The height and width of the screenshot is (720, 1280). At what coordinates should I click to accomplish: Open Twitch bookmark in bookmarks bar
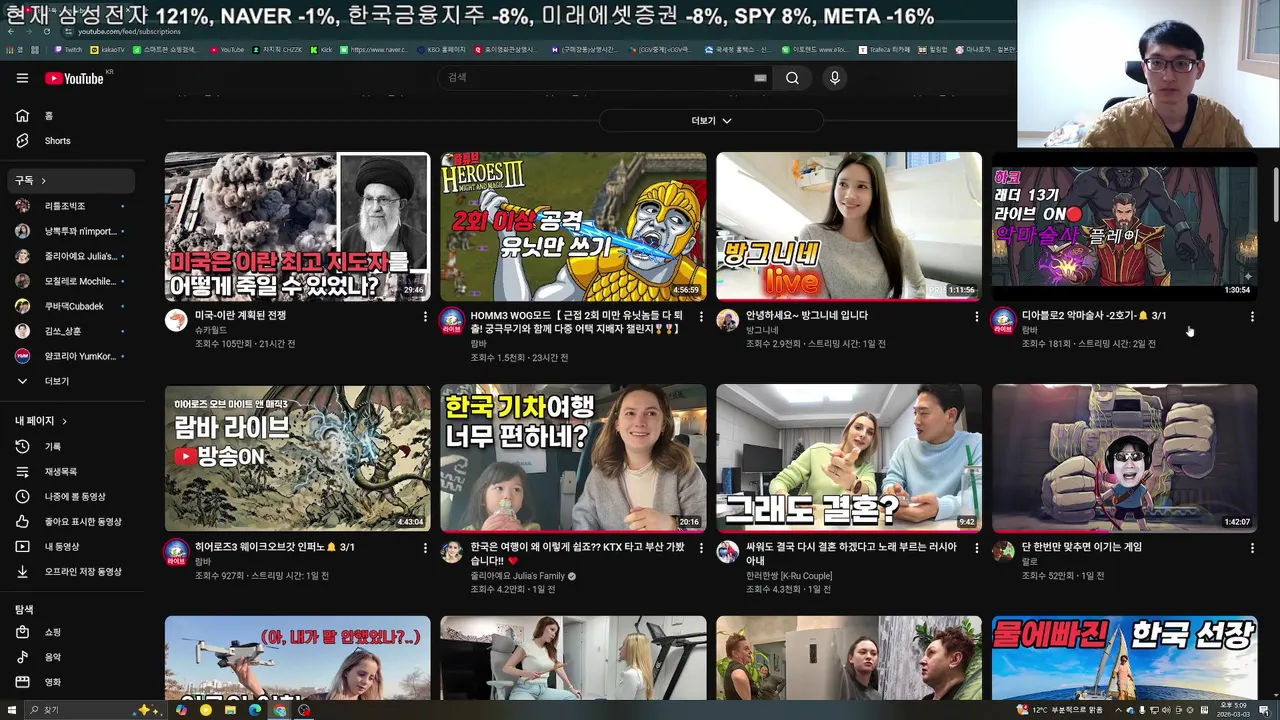click(x=69, y=49)
